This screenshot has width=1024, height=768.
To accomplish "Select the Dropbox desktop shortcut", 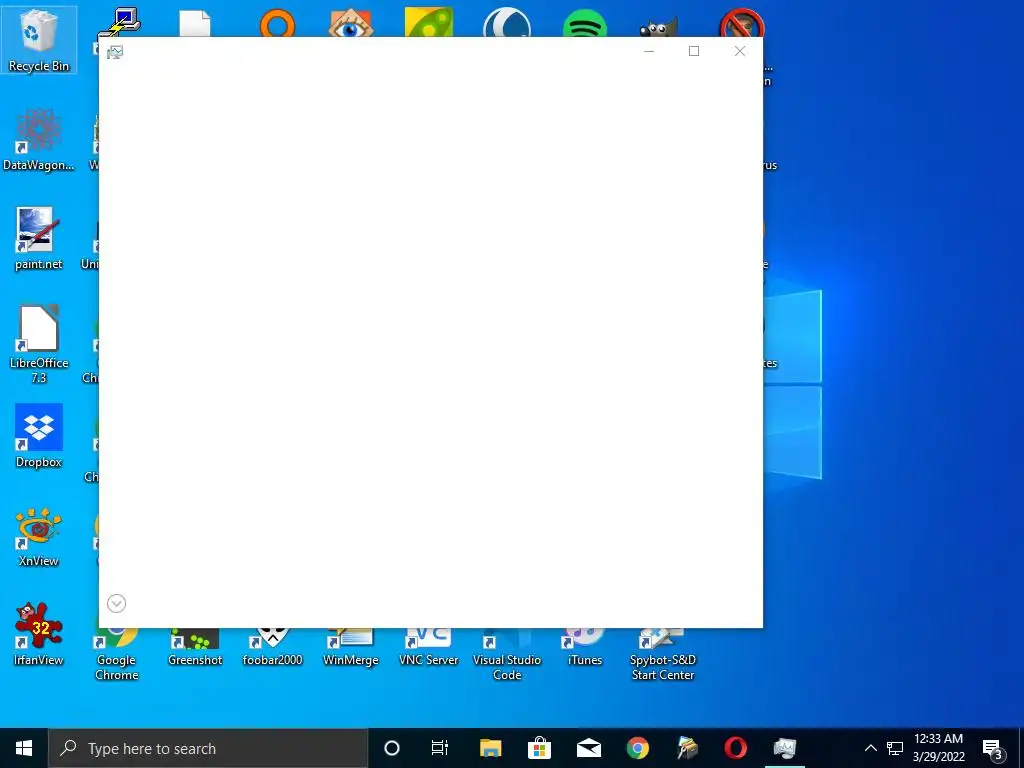I will click(x=39, y=436).
